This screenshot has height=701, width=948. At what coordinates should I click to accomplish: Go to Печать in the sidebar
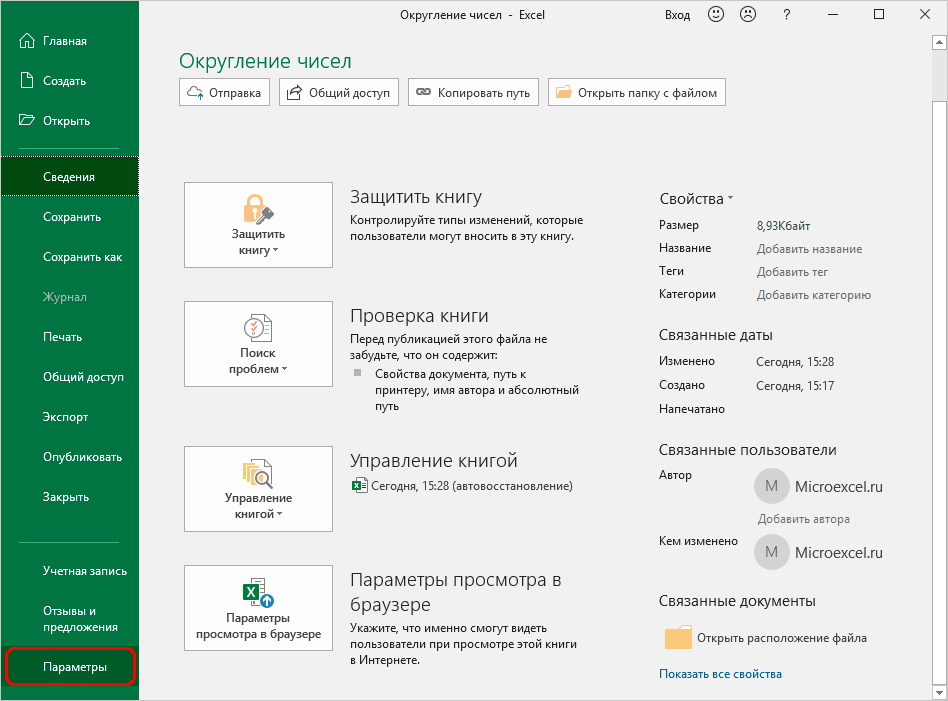coord(63,337)
